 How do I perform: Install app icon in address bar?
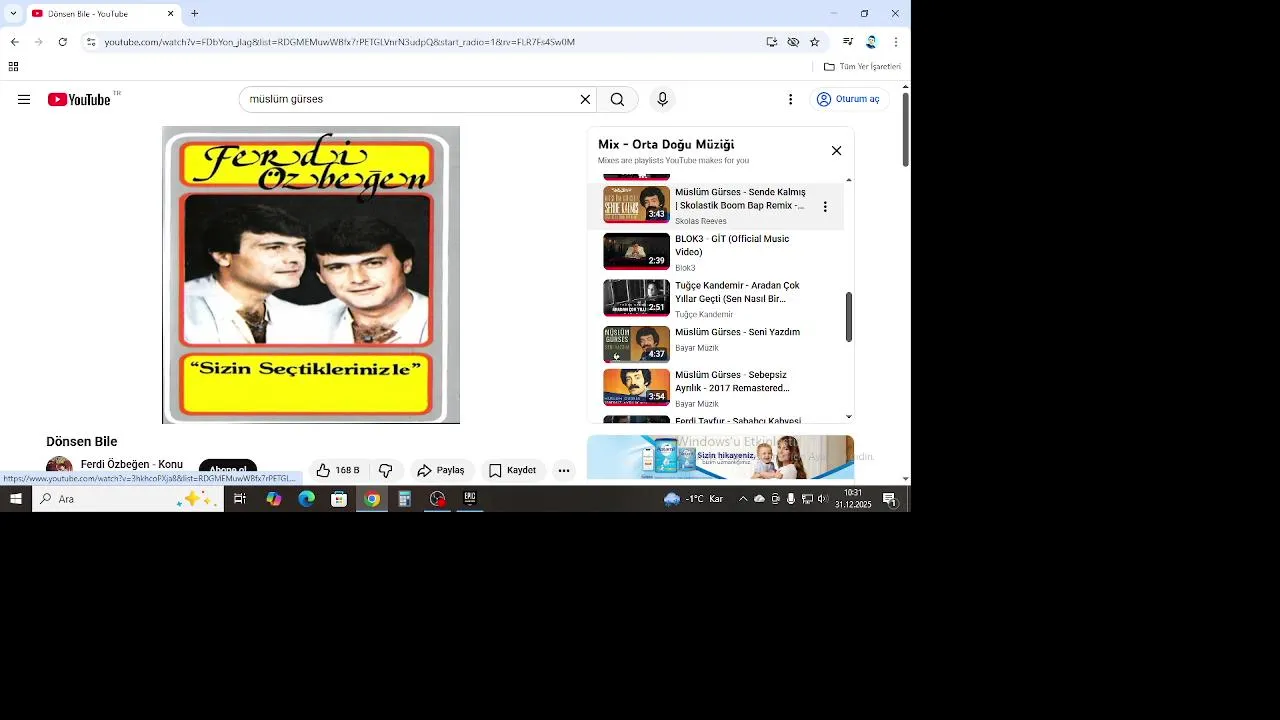pyautogui.click(x=772, y=42)
